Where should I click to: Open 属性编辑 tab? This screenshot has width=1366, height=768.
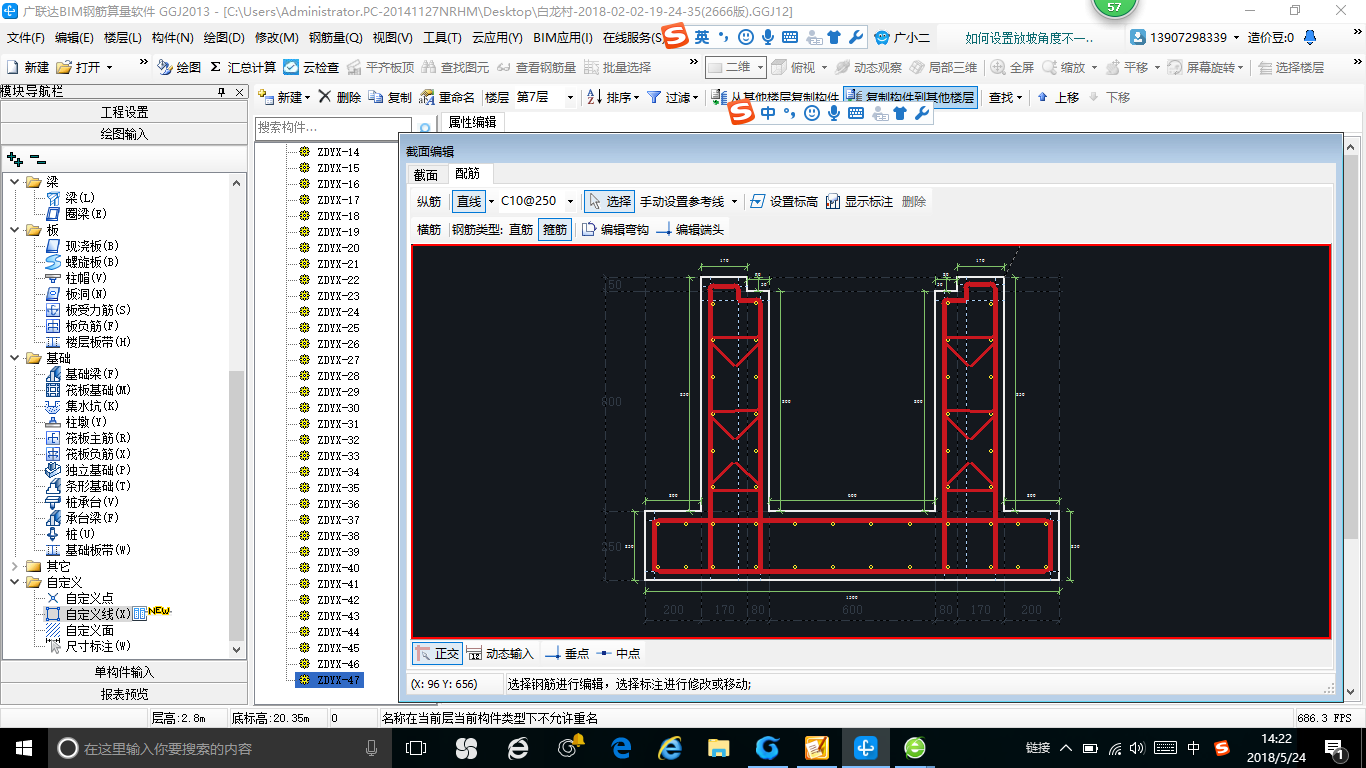pyautogui.click(x=472, y=122)
